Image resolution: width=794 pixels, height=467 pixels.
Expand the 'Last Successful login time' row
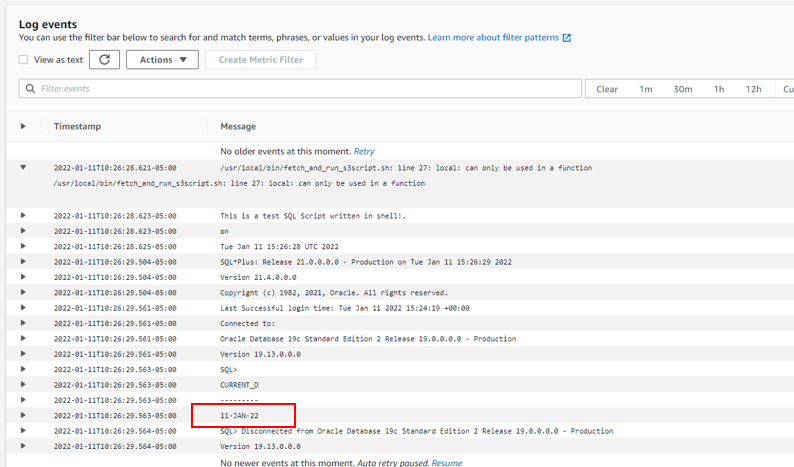[23, 307]
